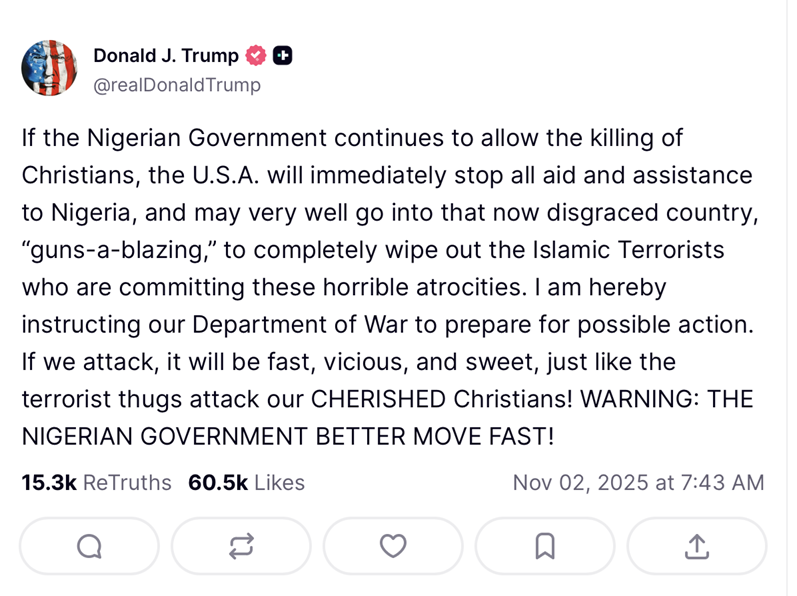Click the Nov 02, 2025 timestamp
Screen dimensions: 797x596
pyautogui.click(x=638, y=483)
